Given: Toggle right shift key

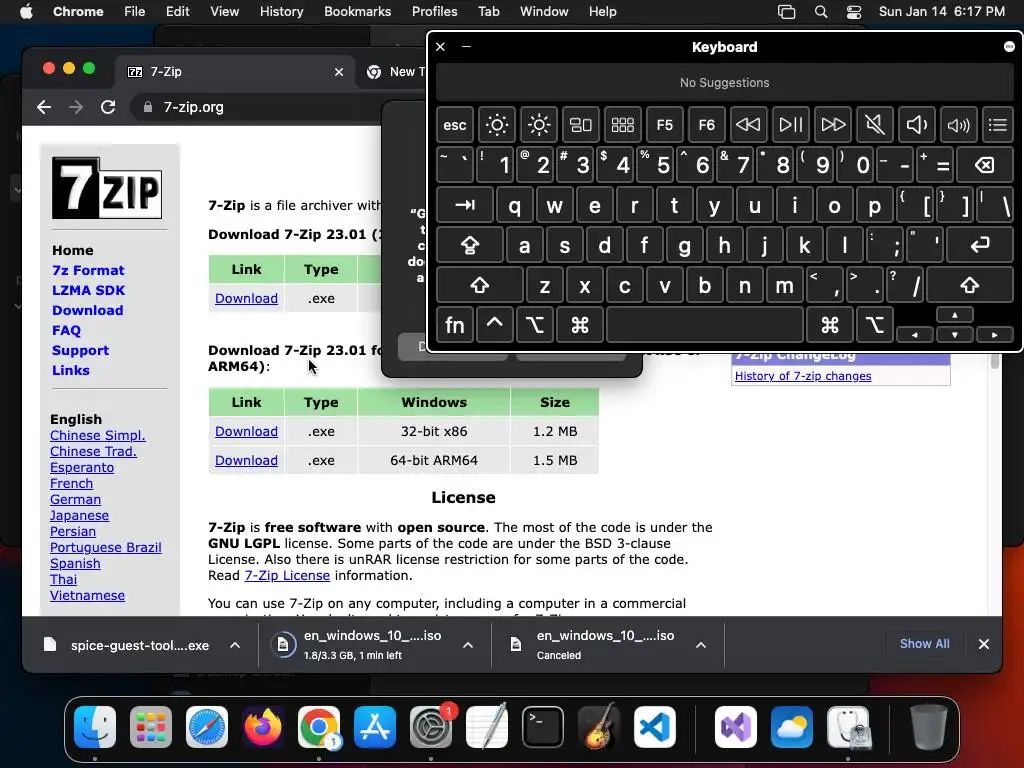Looking at the screenshot, I should tap(970, 285).
